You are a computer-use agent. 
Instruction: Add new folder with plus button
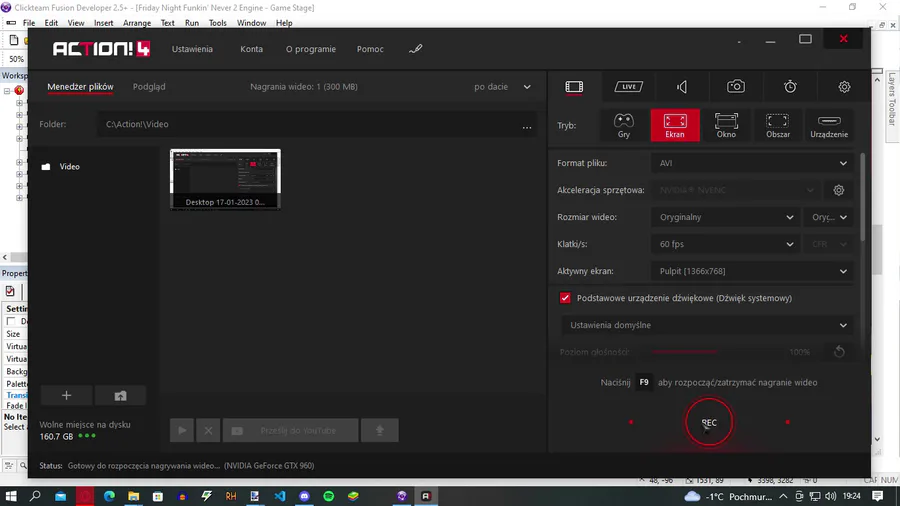click(x=66, y=396)
